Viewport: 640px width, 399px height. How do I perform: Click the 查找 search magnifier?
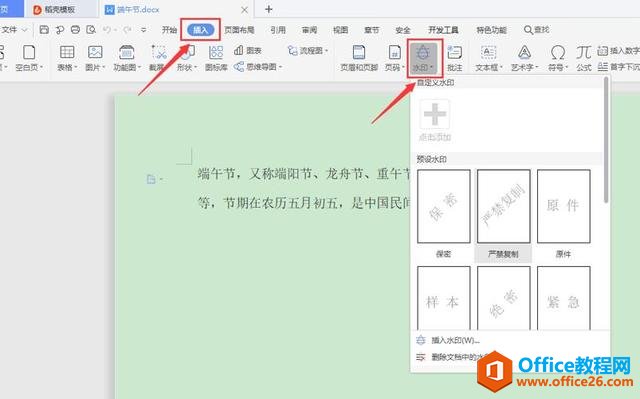pos(536,30)
